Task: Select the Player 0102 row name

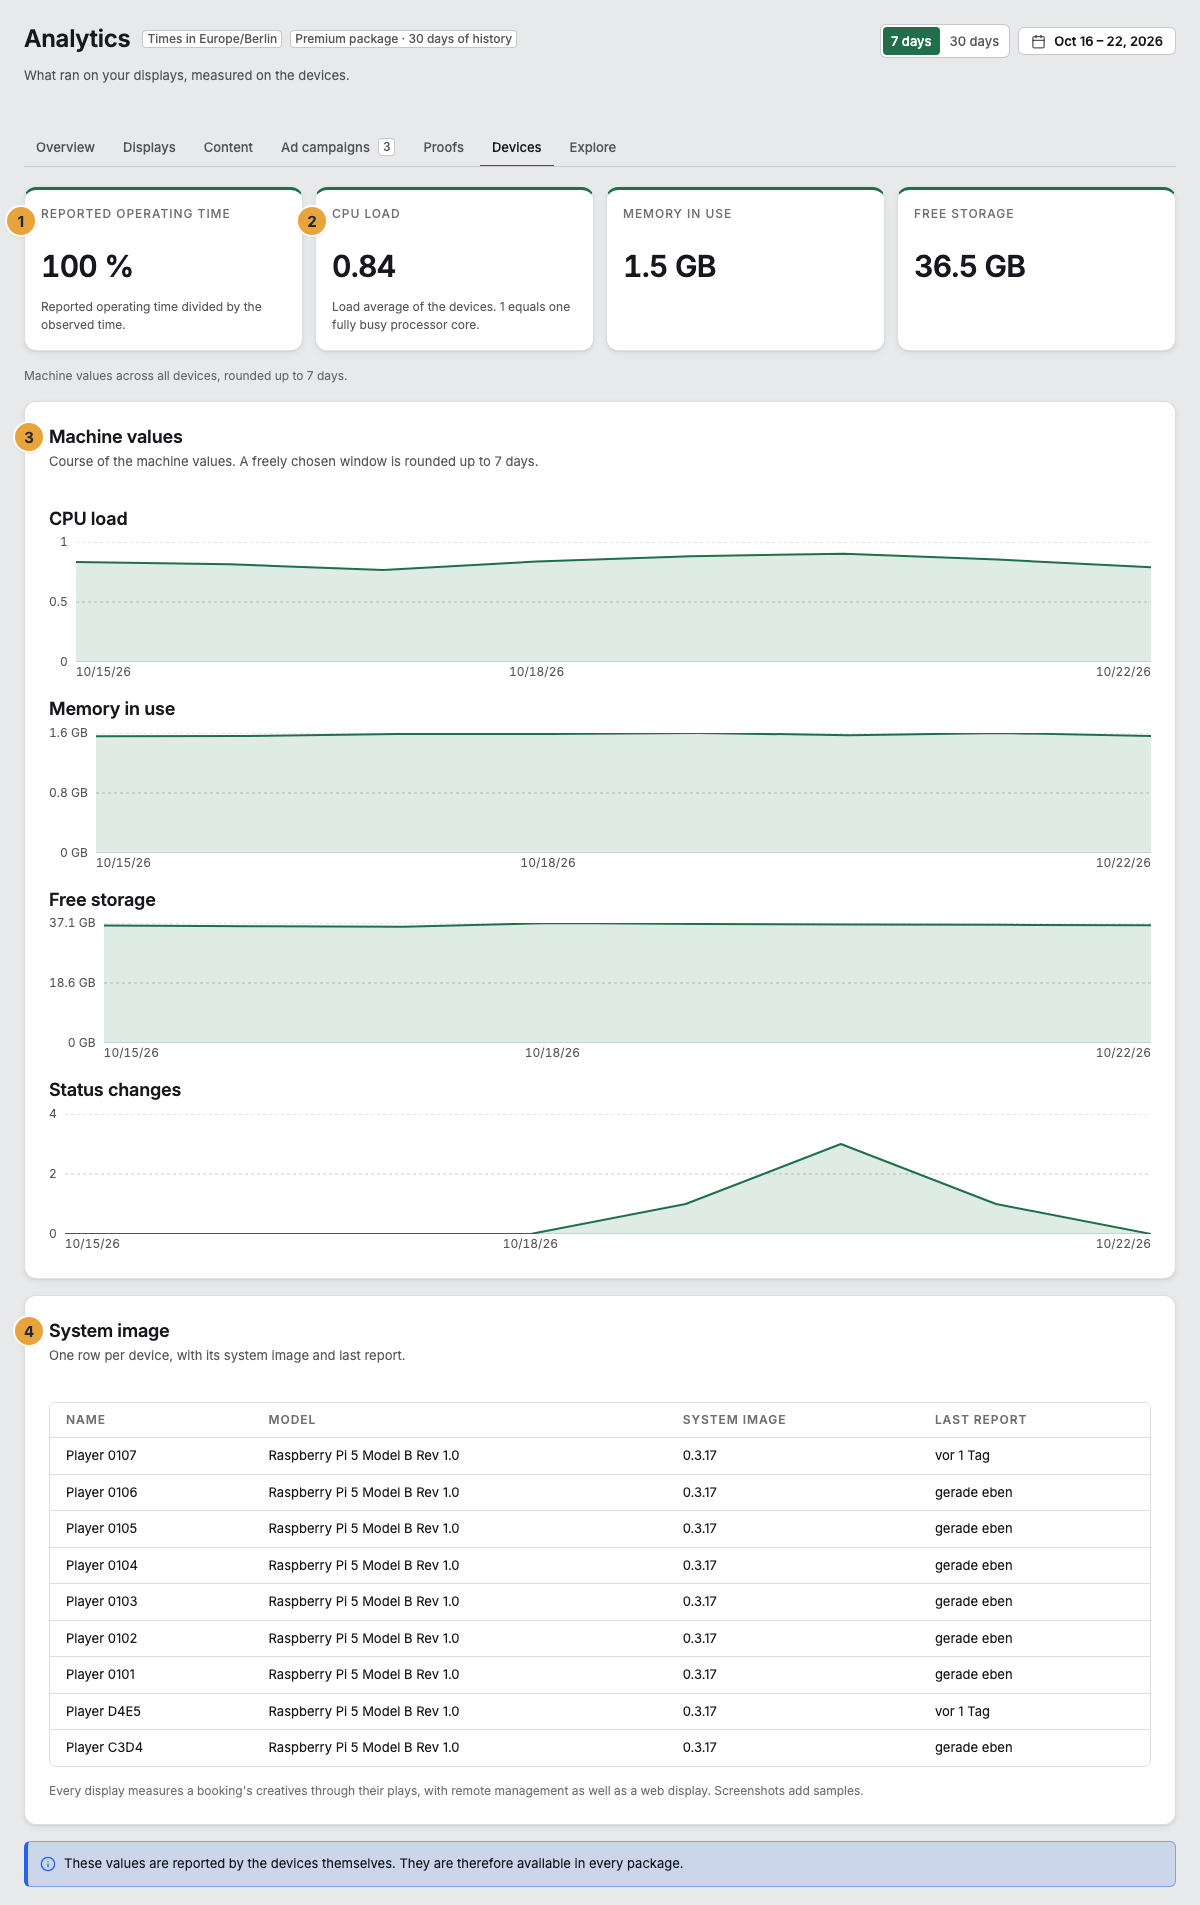Action: [x=102, y=1639]
